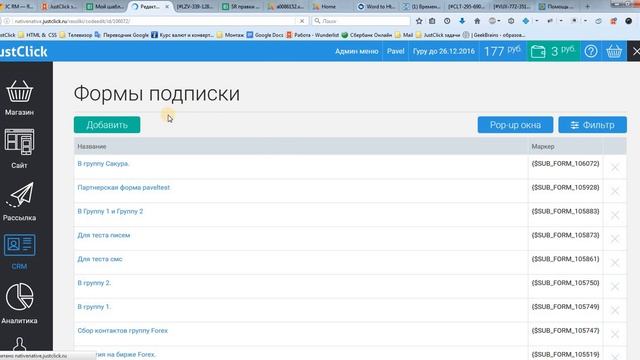Open the Админ меню header item
The height and width of the screenshot is (360, 640).
357,51
